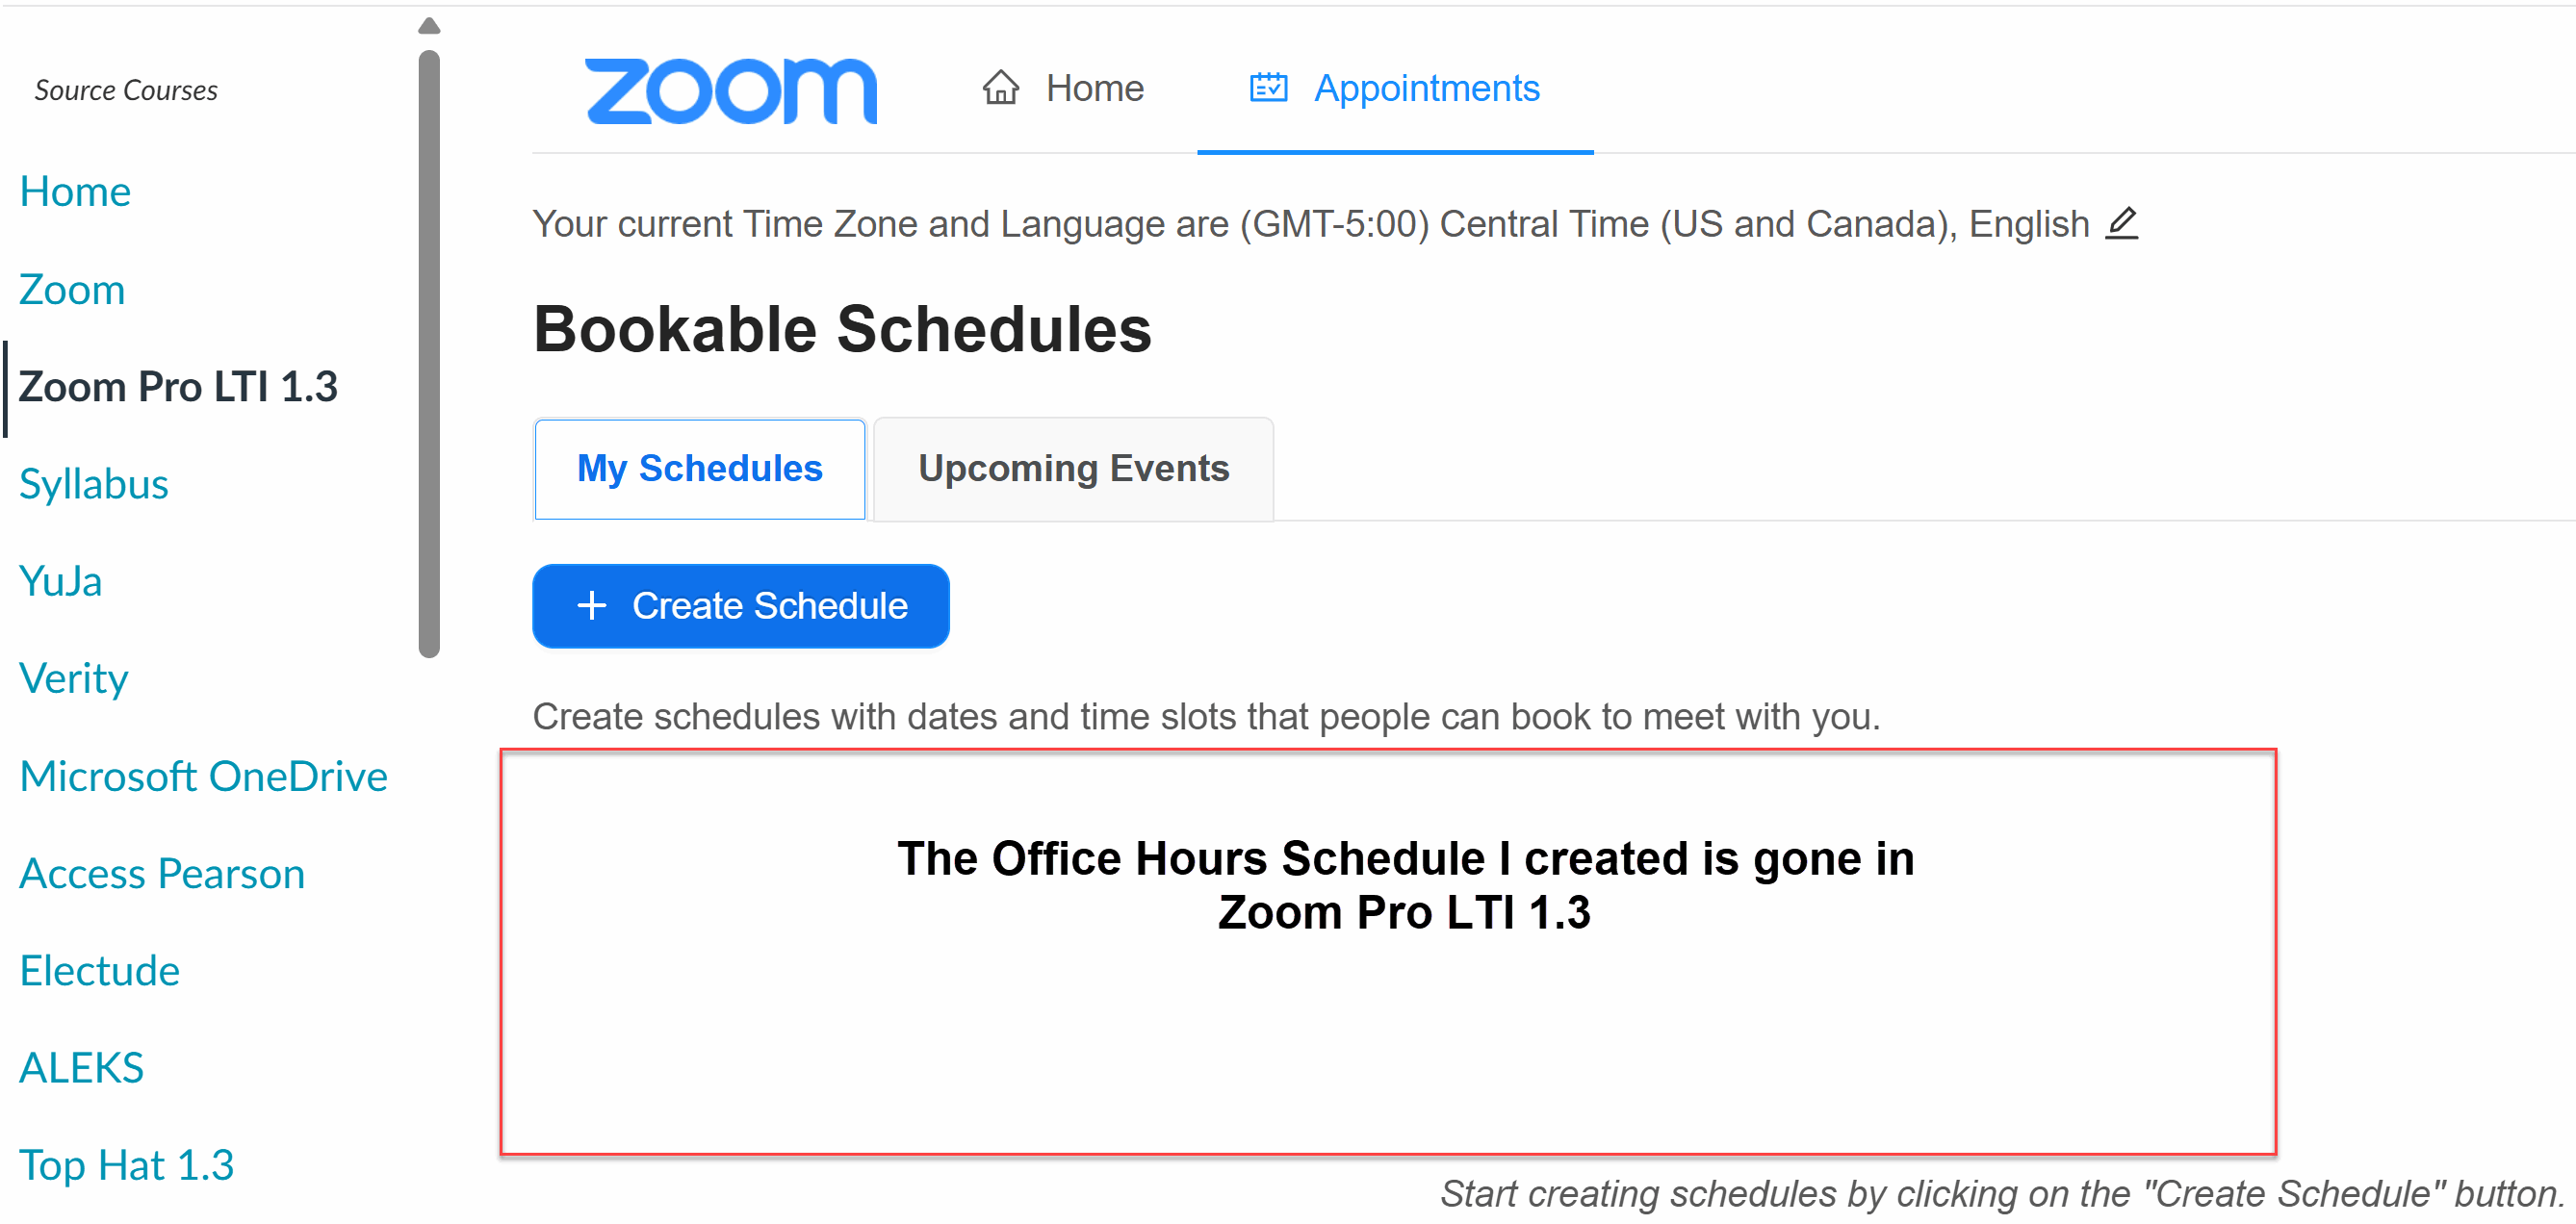Switch to the Upcoming Events tab
The height and width of the screenshot is (1224, 2576).
coord(1073,468)
